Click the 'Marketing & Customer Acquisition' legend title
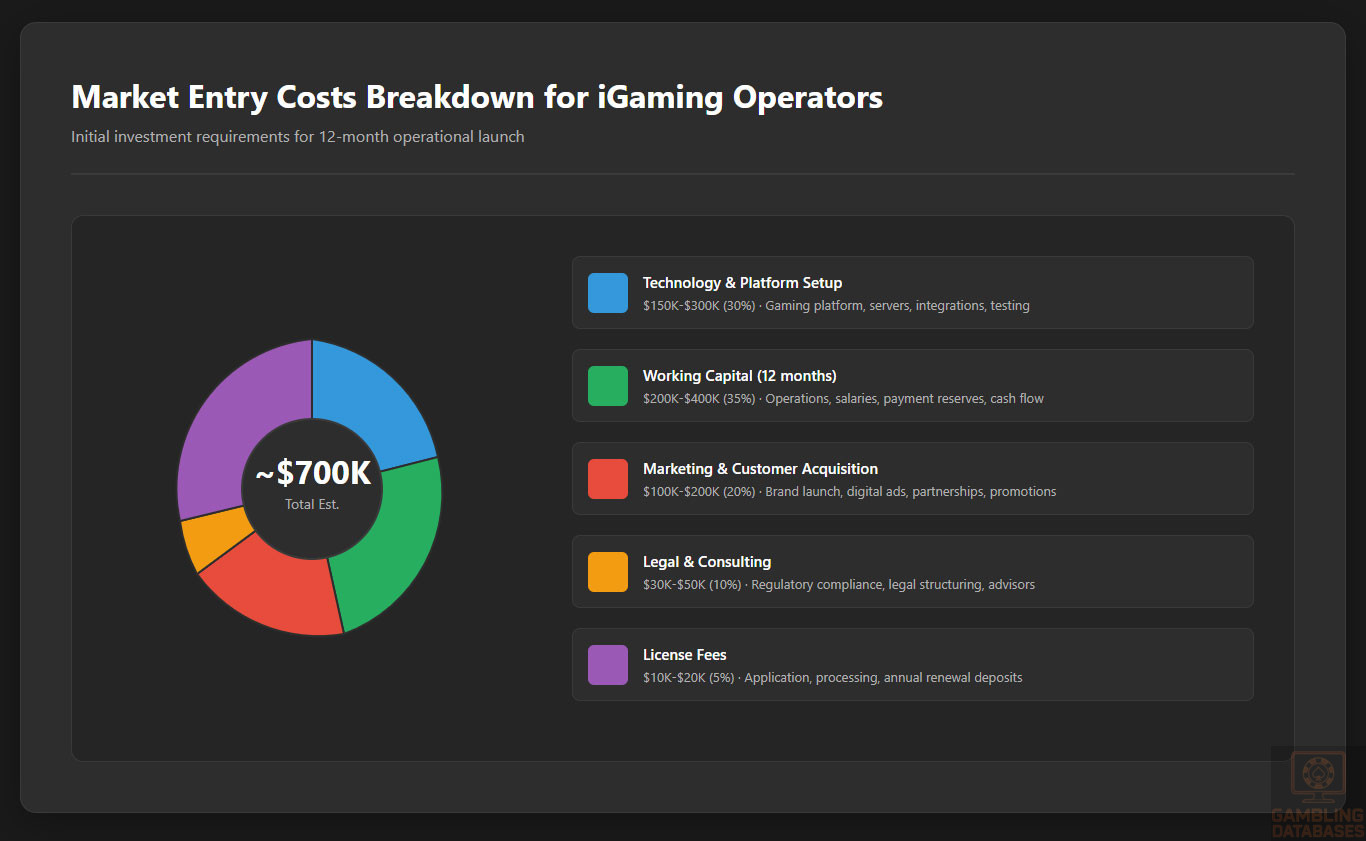The width and height of the screenshot is (1366, 841). click(760, 469)
